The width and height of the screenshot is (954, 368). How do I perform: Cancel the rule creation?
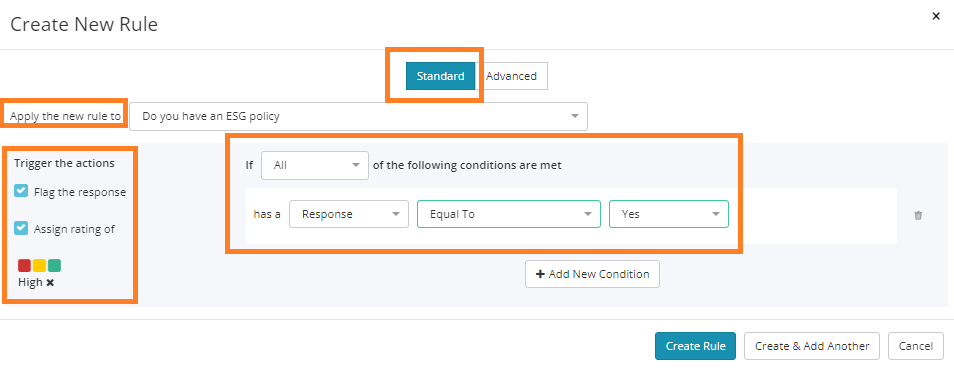point(916,346)
